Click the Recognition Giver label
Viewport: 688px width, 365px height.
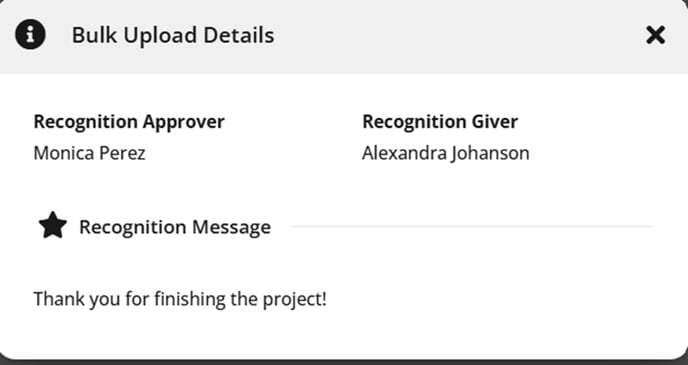440,122
